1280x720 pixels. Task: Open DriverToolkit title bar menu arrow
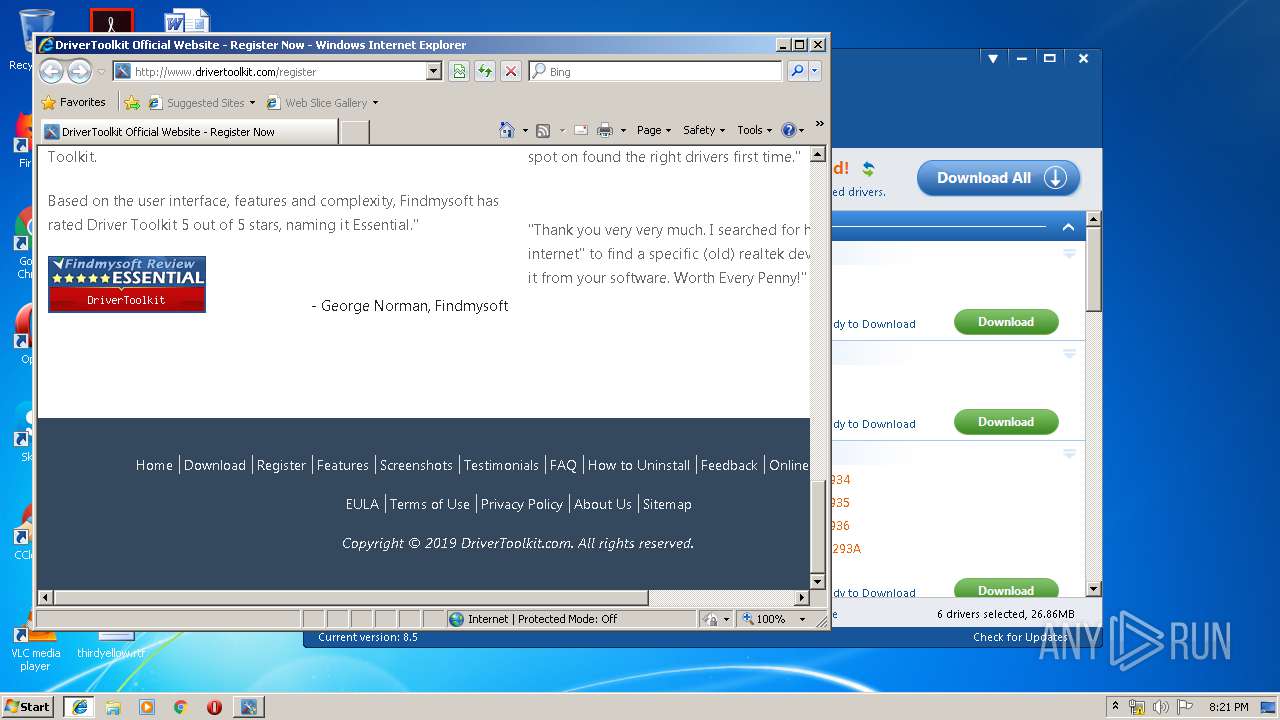[993, 58]
